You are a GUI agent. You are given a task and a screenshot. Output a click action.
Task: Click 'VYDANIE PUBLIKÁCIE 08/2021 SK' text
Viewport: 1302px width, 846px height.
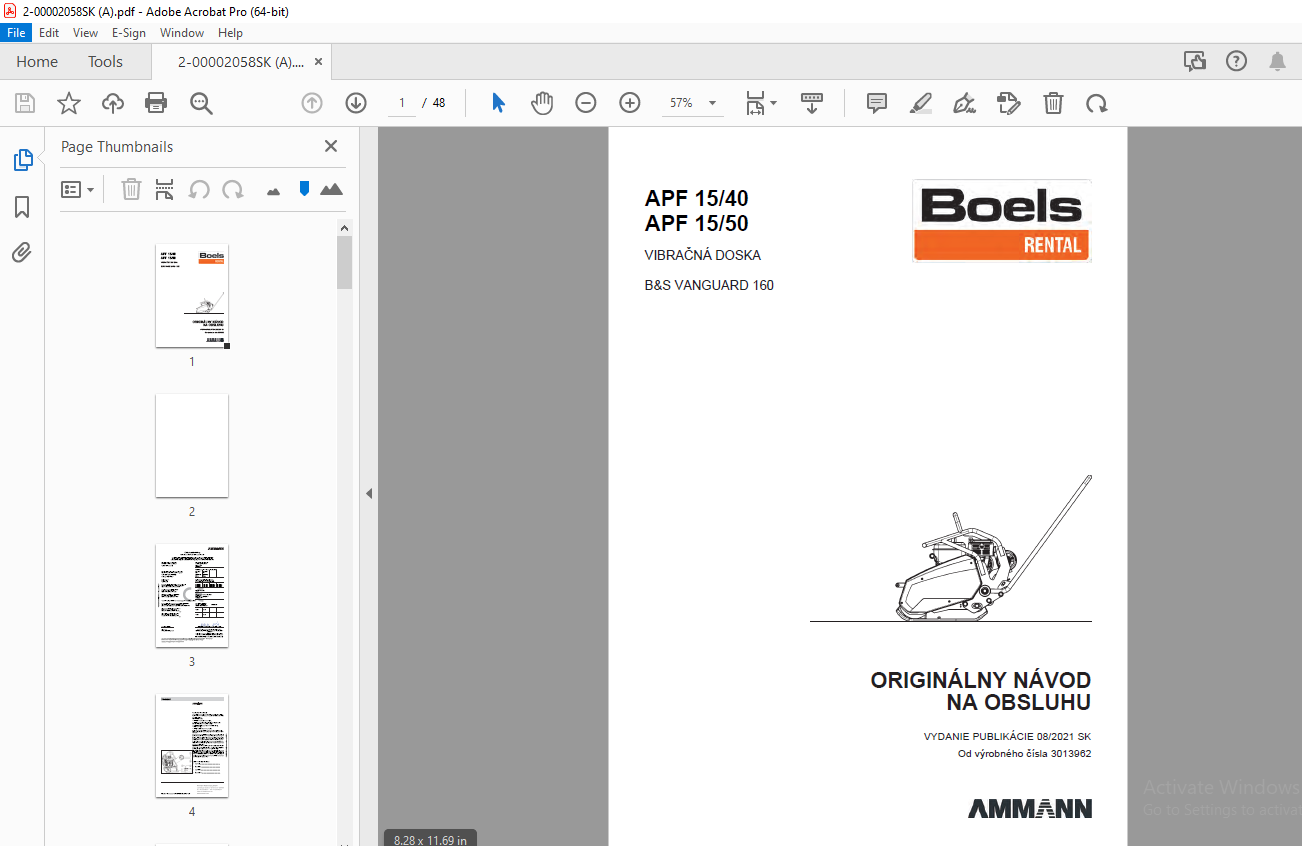[1008, 737]
